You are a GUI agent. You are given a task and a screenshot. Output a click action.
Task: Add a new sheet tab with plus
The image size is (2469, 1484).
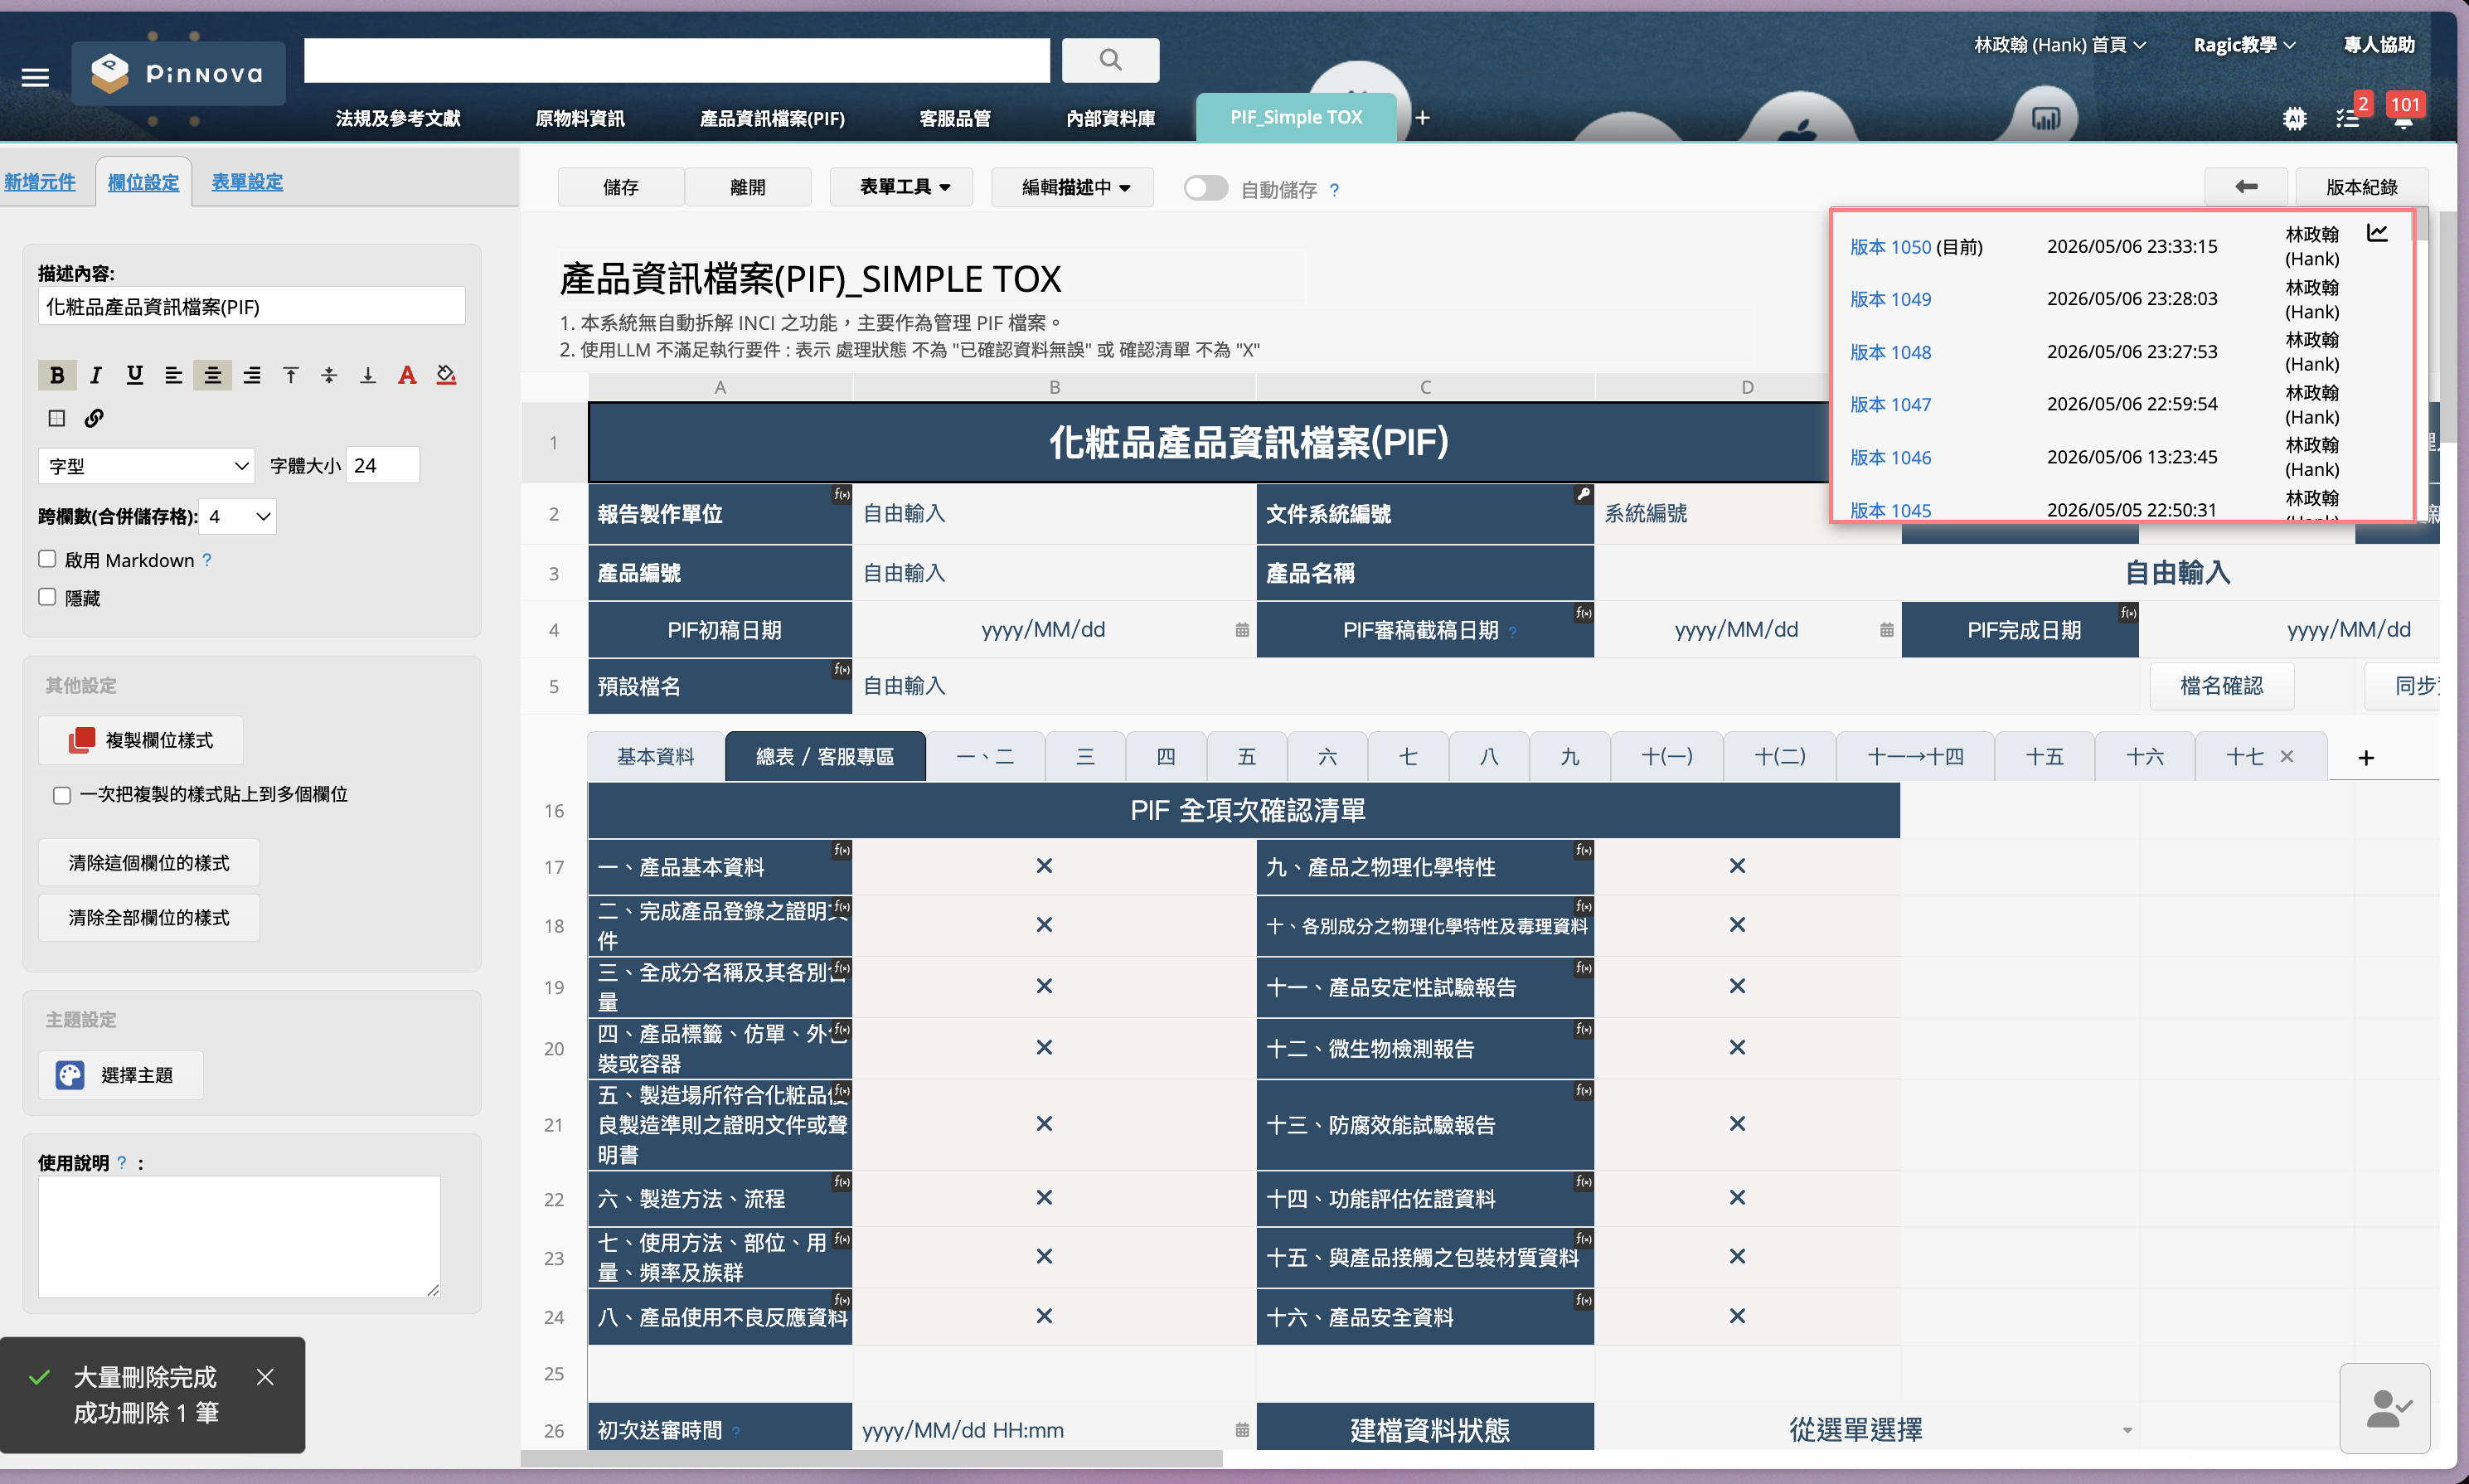(x=2365, y=758)
